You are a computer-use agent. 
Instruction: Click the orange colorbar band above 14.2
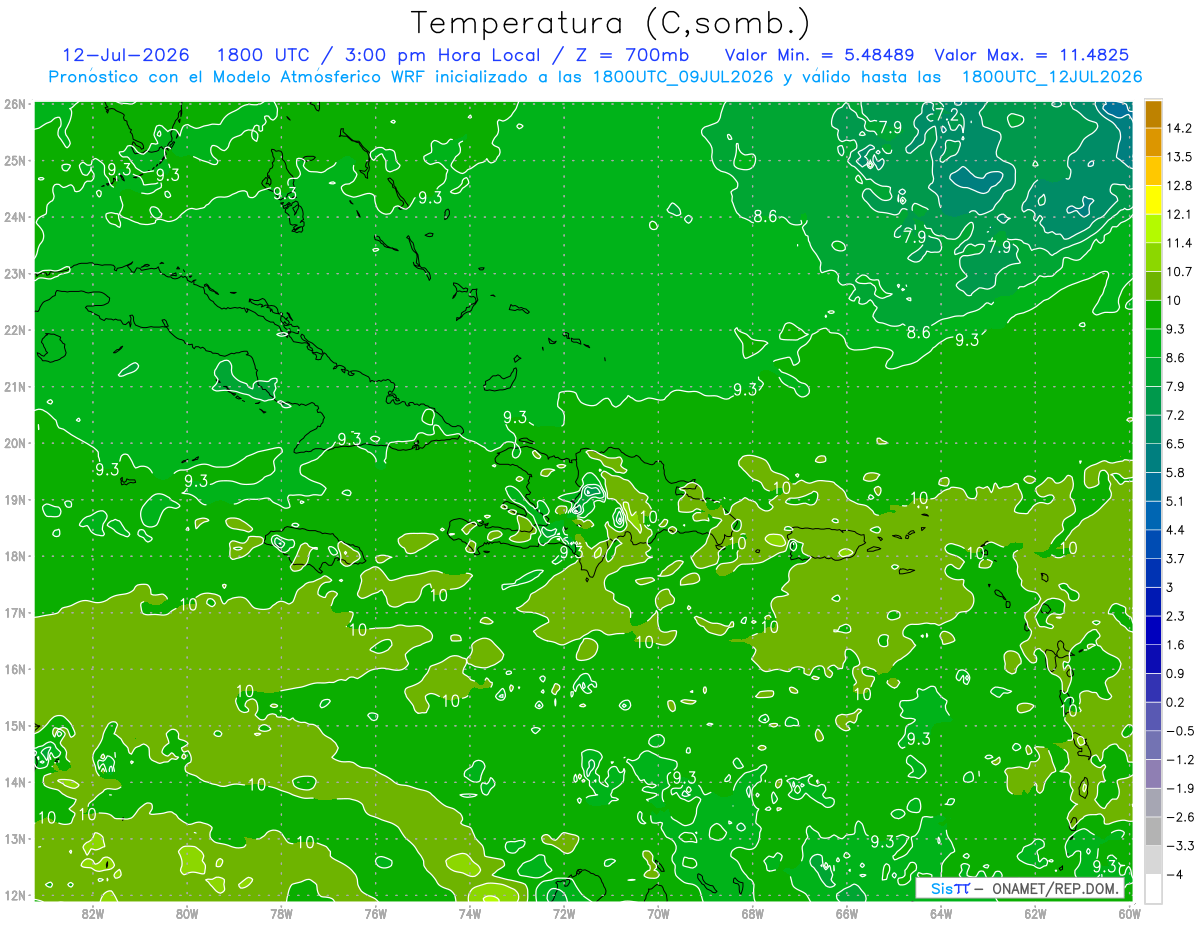point(1154,113)
